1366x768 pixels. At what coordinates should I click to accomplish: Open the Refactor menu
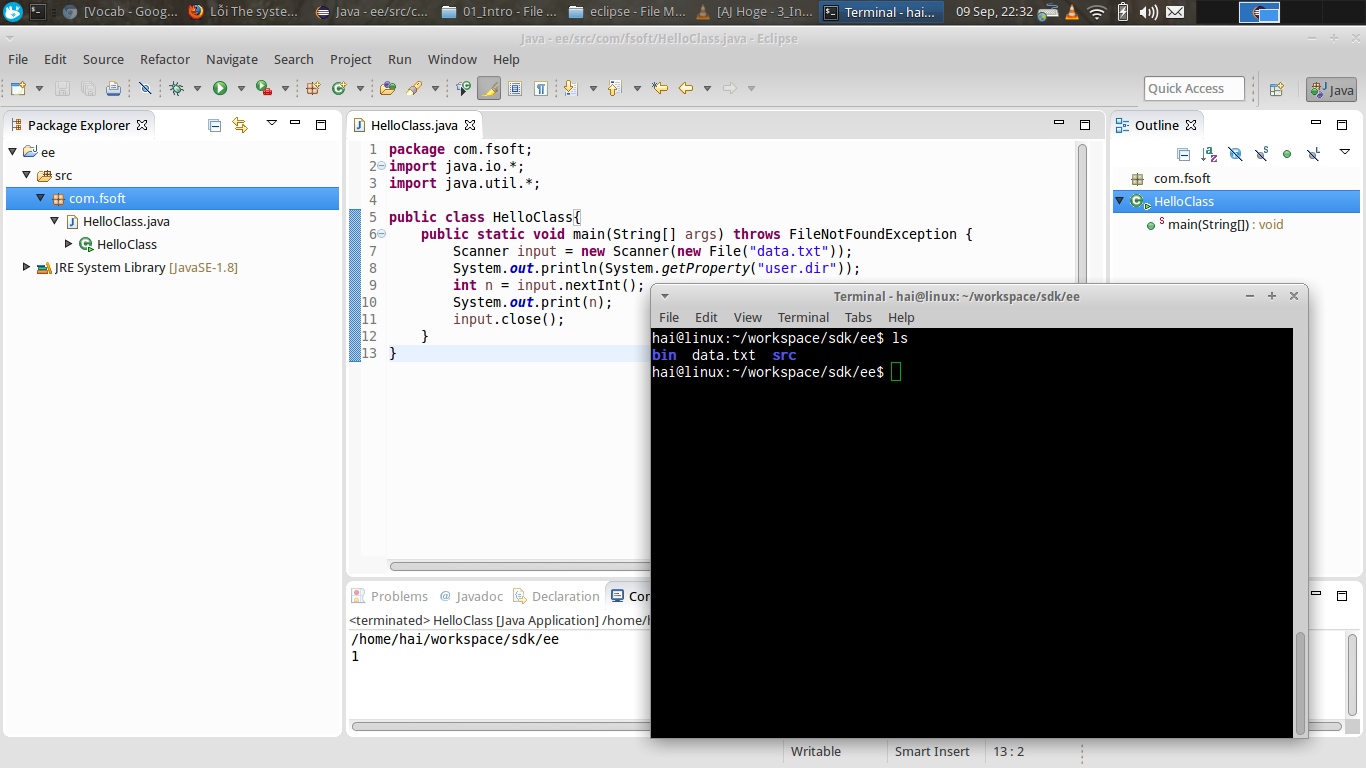(x=165, y=59)
